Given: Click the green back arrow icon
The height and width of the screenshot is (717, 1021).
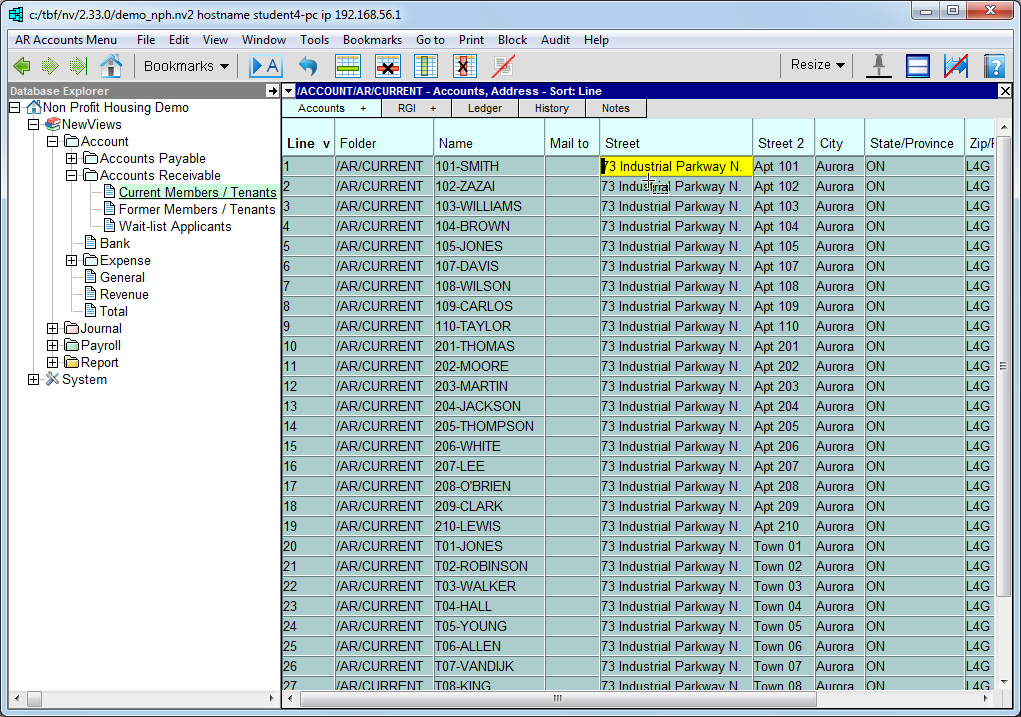Looking at the screenshot, I should 22,67.
